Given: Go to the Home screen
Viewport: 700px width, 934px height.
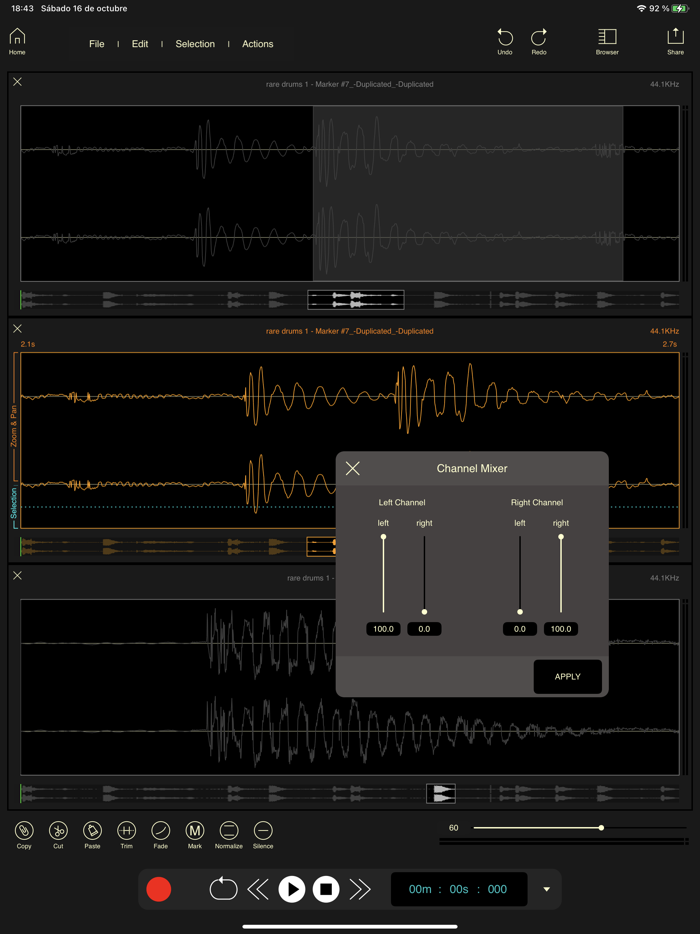Looking at the screenshot, I should pyautogui.click(x=17, y=42).
